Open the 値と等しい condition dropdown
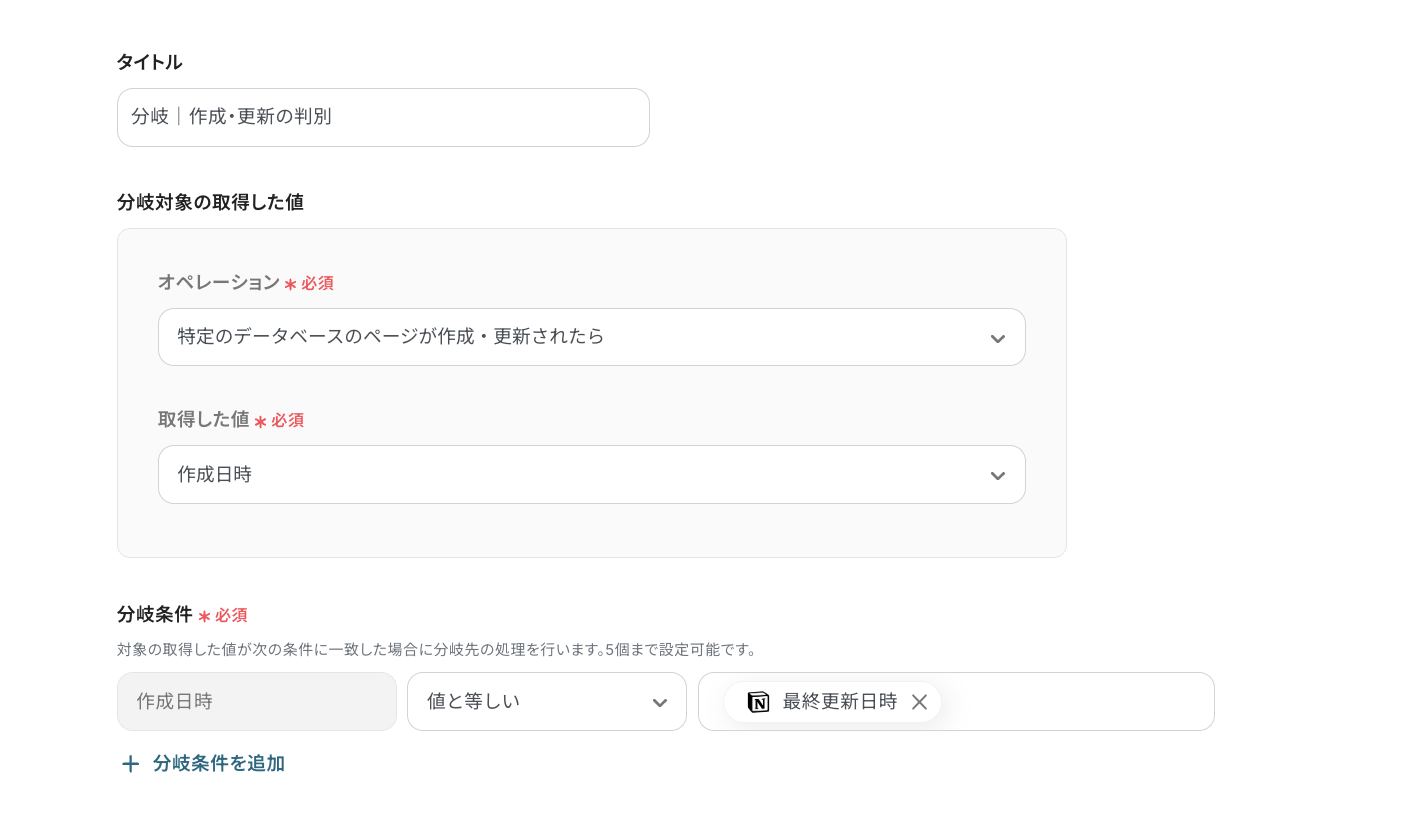This screenshot has height=834, width=1422. (546, 701)
